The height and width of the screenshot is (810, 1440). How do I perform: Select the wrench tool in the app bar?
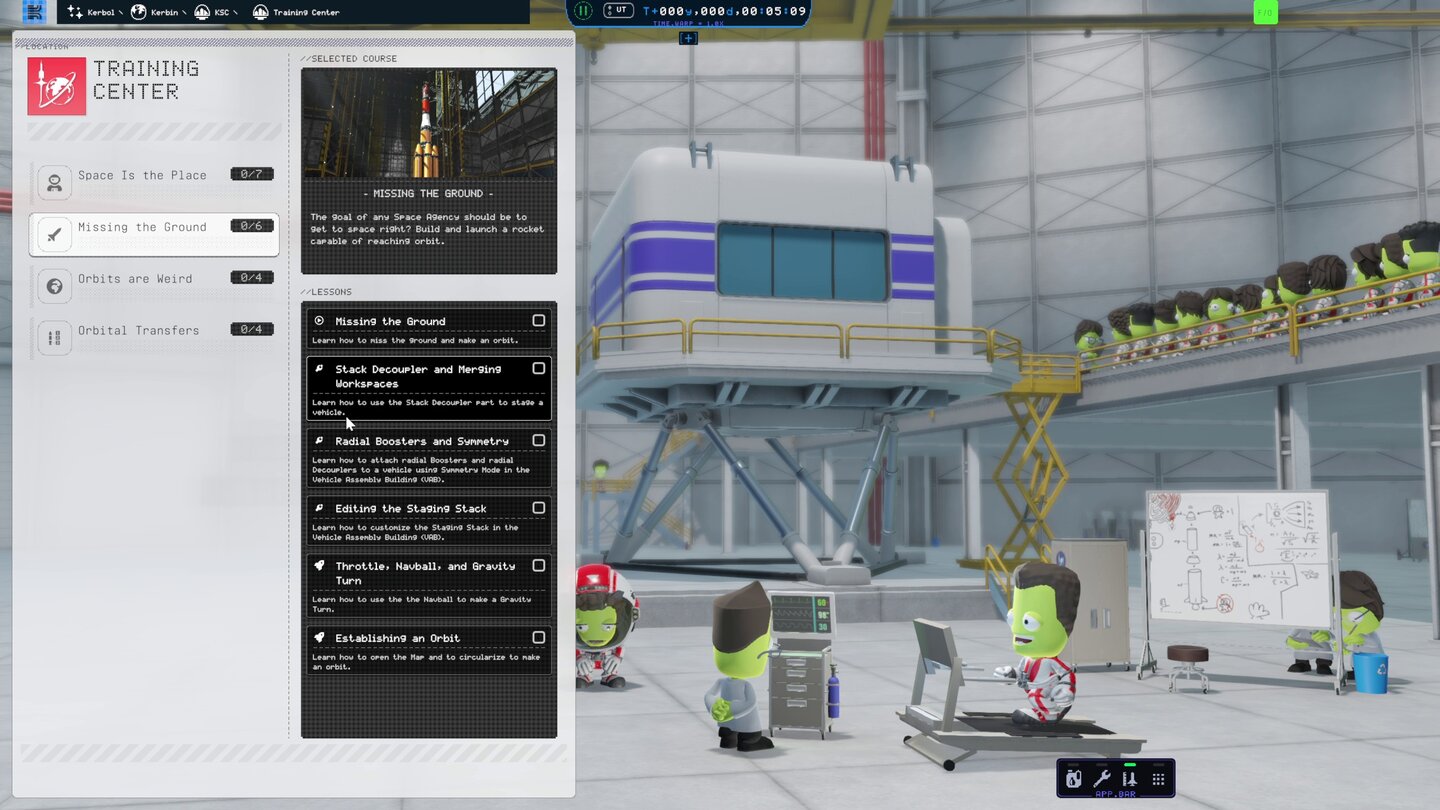pyautogui.click(x=1102, y=778)
